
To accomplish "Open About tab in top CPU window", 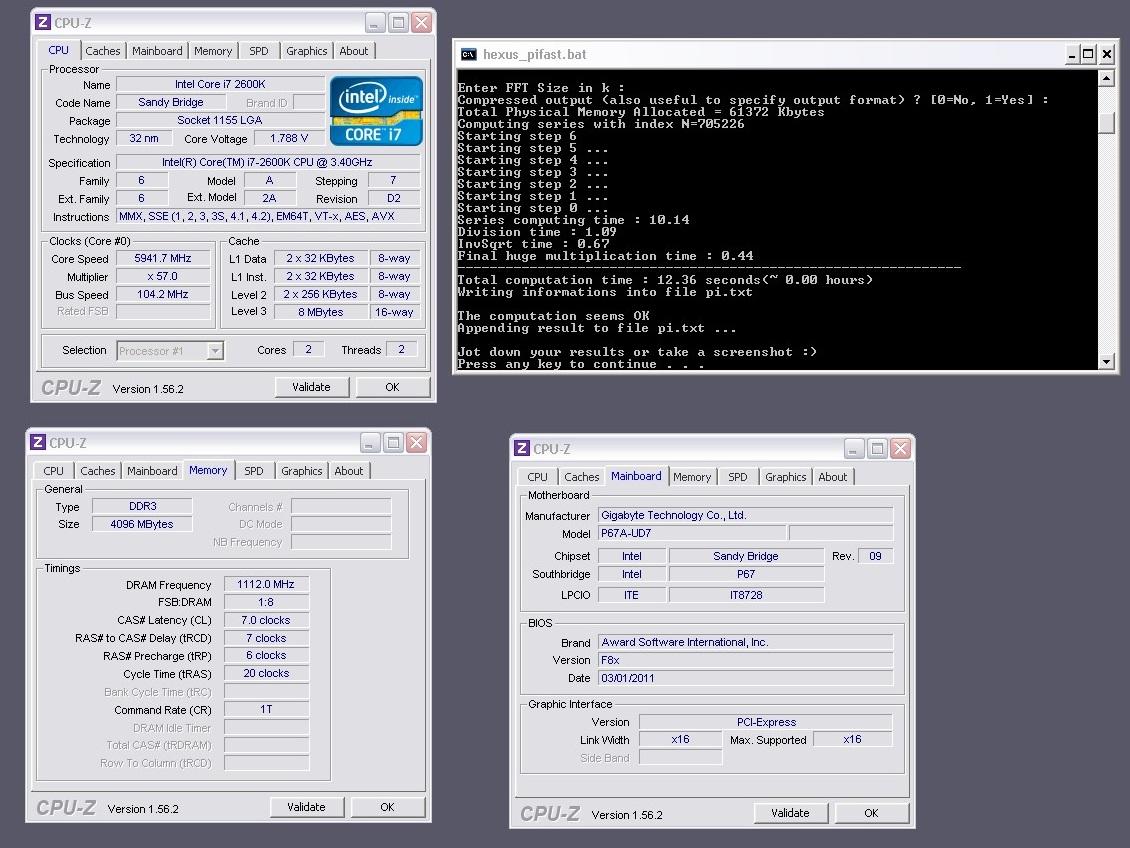I will click(x=354, y=51).
